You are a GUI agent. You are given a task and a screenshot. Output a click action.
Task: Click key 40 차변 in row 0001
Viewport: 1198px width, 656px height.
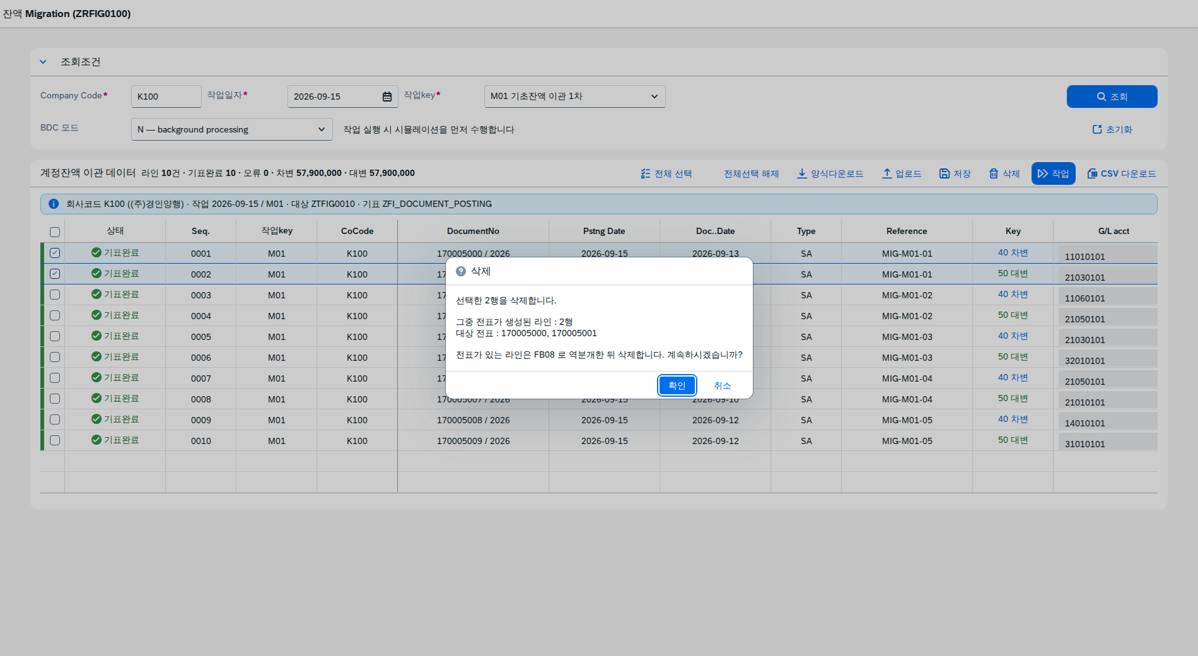point(1012,253)
